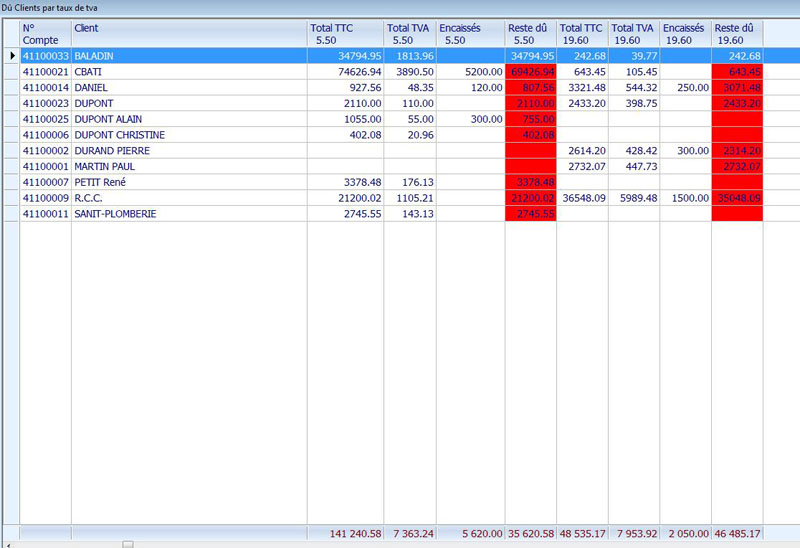Select the CBATI client name cell
The image size is (800, 548).
(x=188, y=72)
